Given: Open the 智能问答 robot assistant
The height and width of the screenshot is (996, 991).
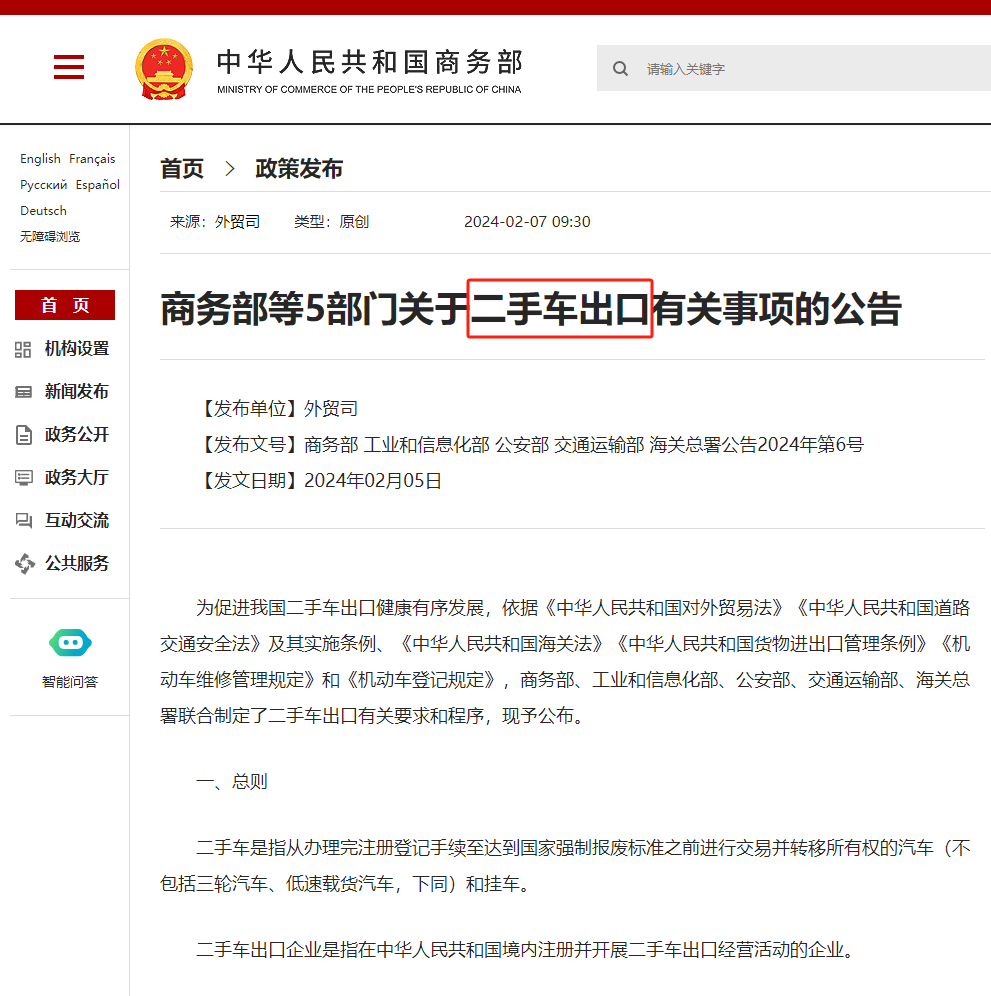Looking at the screenshot, I should pos(70,643).
